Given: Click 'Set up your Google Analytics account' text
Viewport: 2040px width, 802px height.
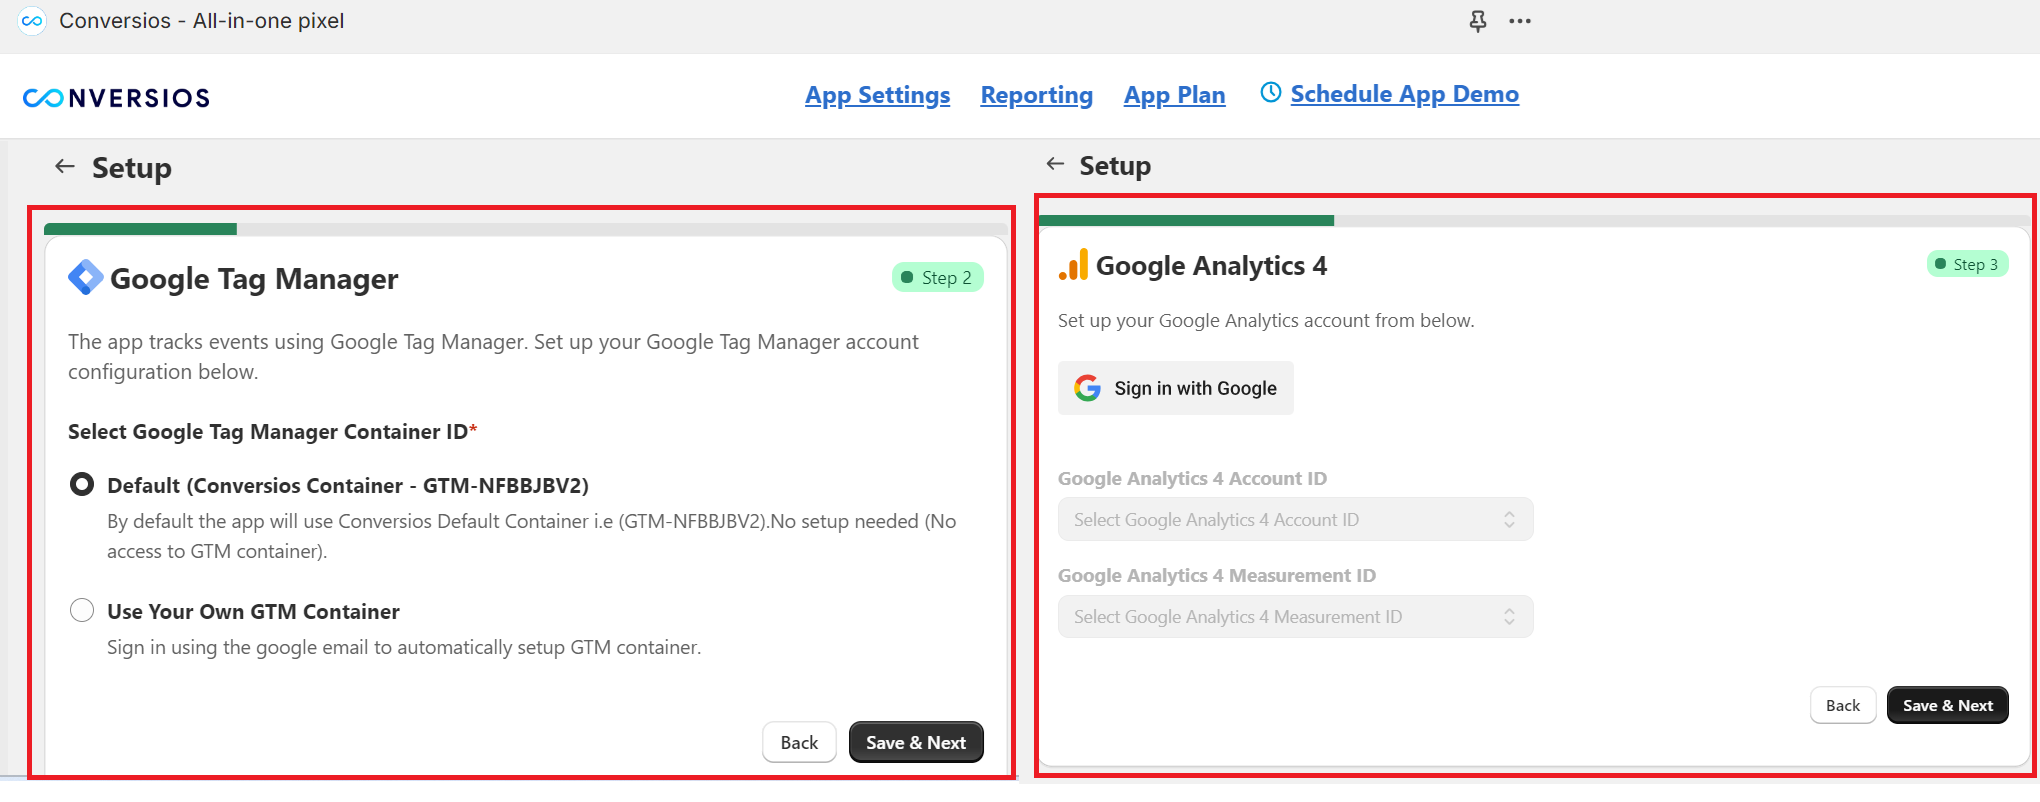Looking at the screenshot, I should tap(1266, 320).
